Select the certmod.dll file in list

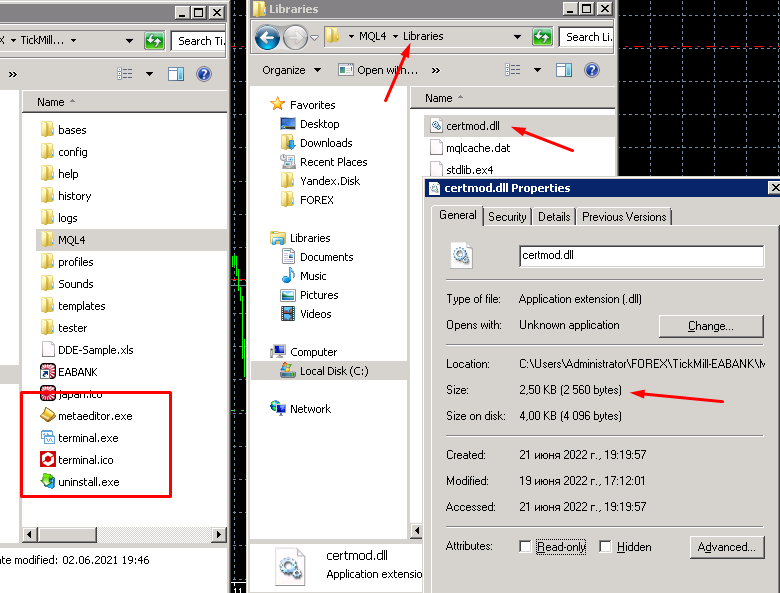(x=519, y=126)
